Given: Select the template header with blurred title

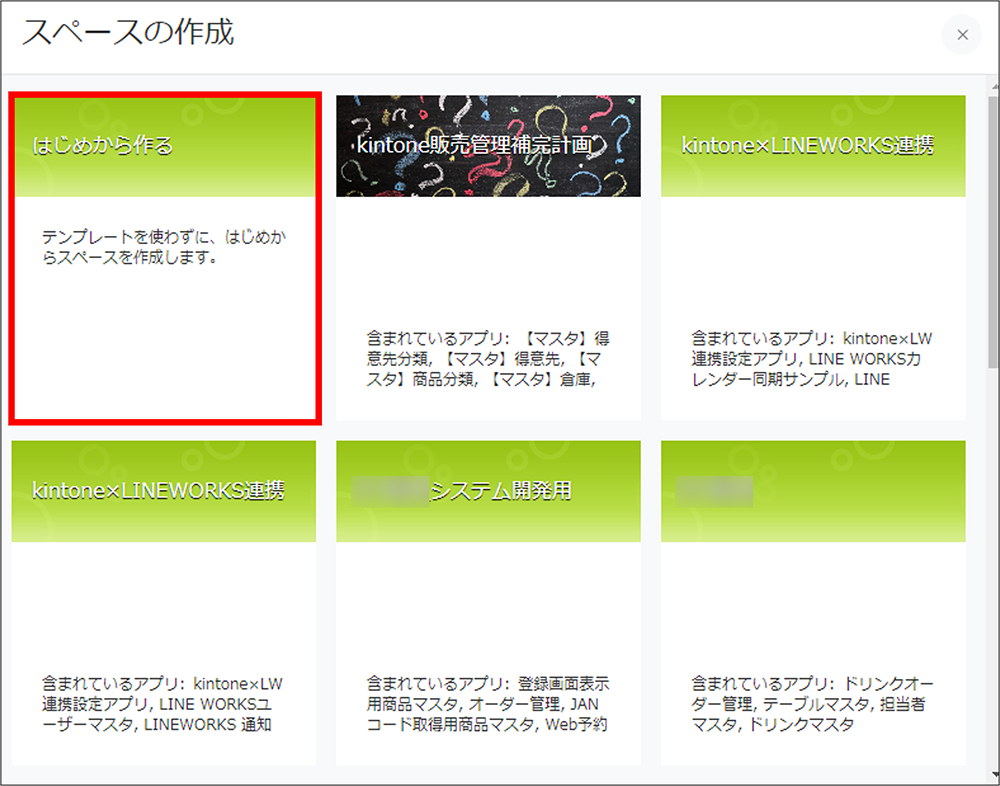Looking at the screenshot, I should coord(812,491).
